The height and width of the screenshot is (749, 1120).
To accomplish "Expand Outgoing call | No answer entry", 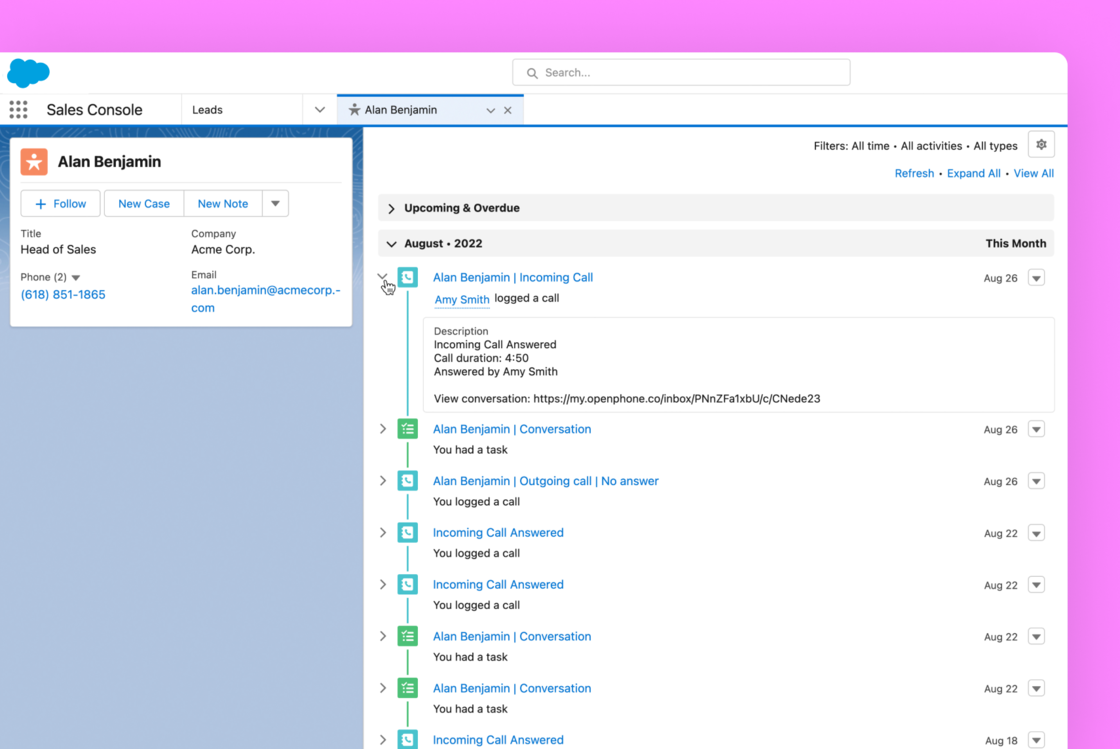I will (383, 481).
